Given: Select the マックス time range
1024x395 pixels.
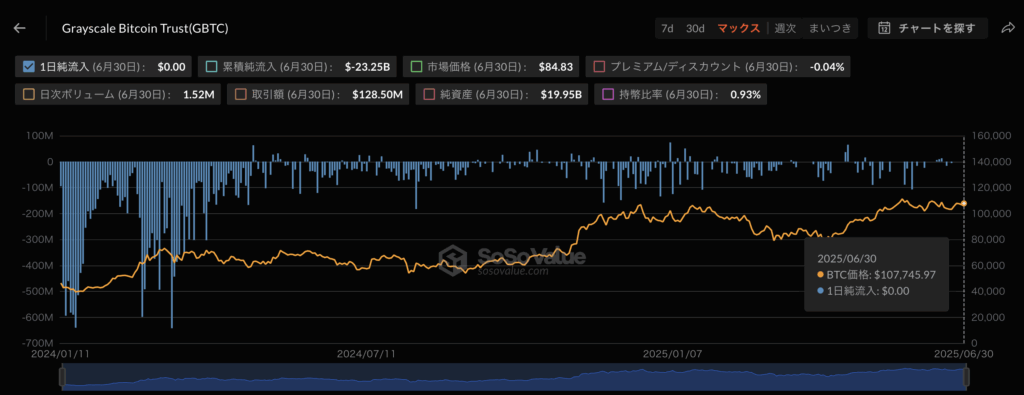Looking at the screenshot, I should [739, 28].
